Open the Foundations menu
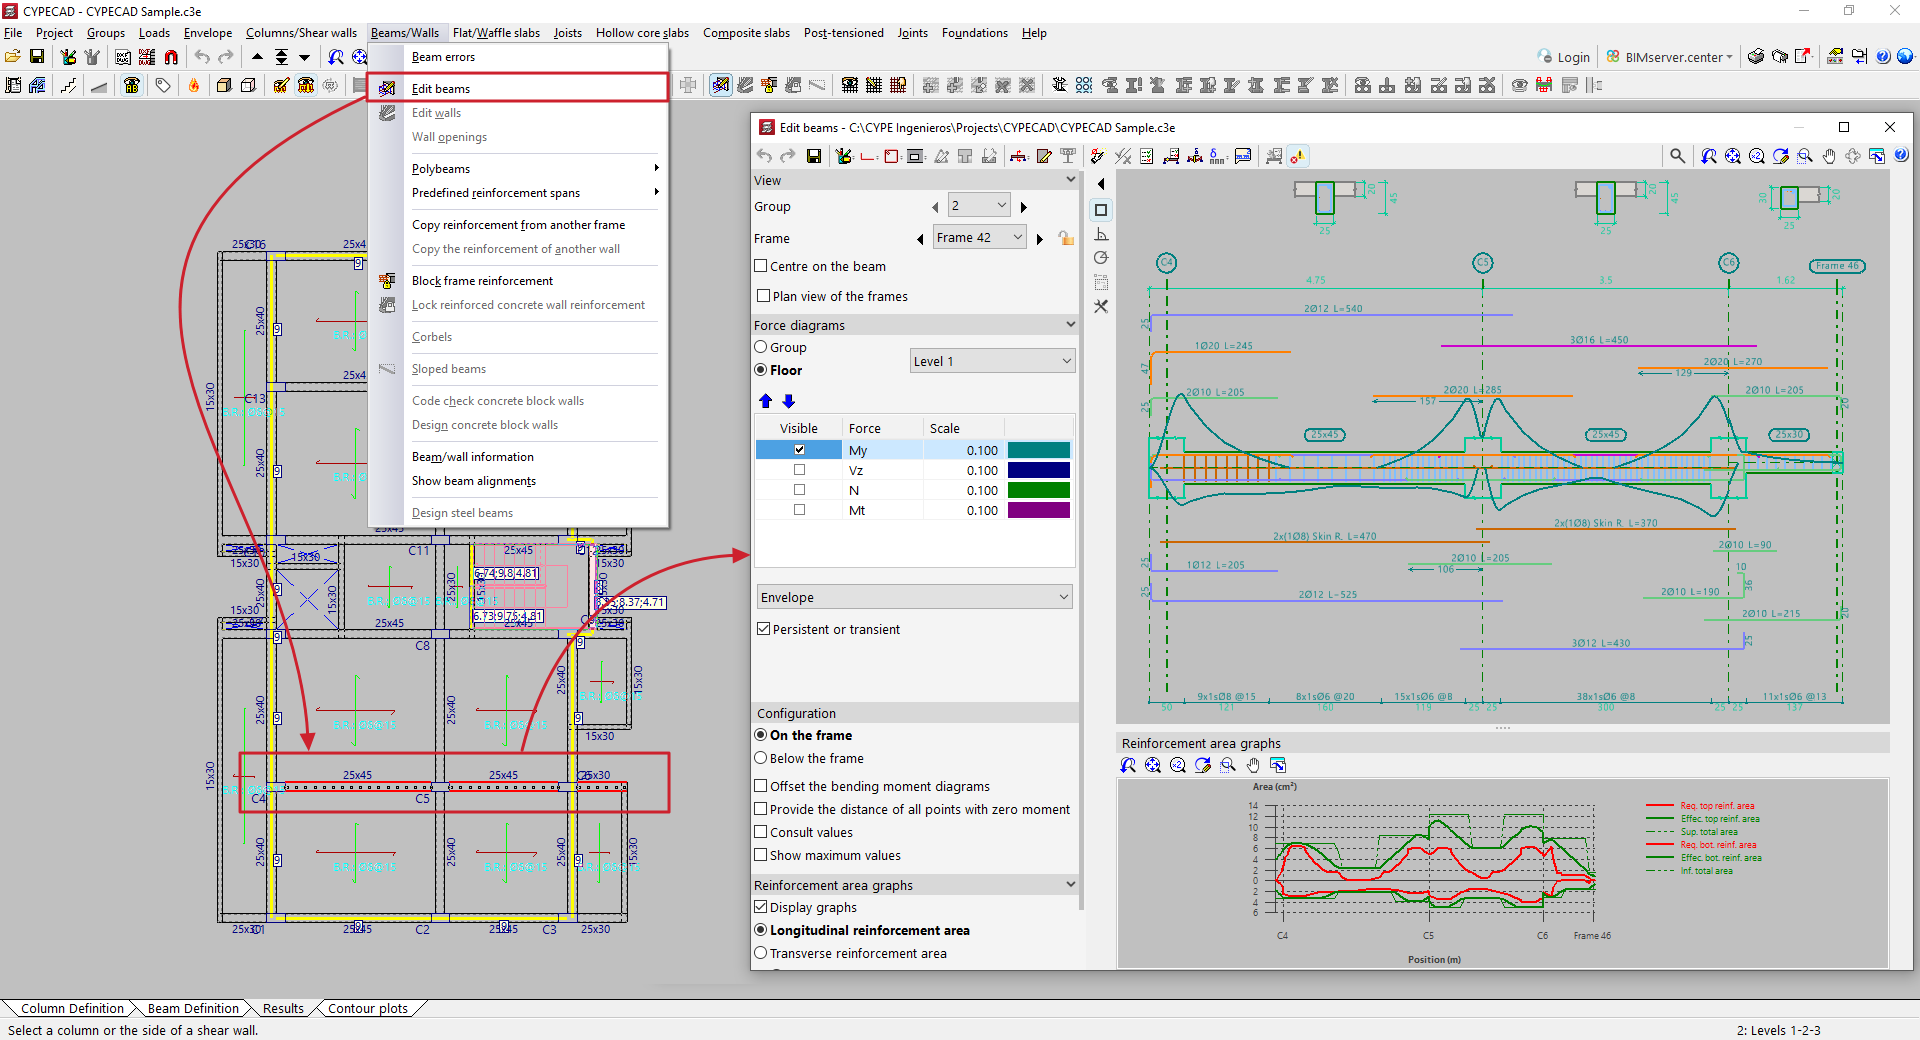The image size is (1920, 1040). point(974,33)
